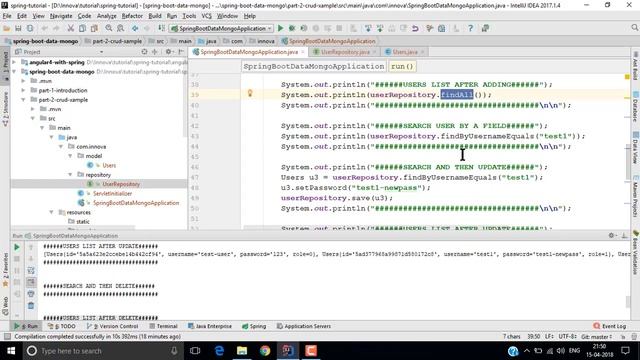The height and width of the screenshot is (360, 640).
Task: Collapse the spring-boot-data-mongo module
Action: coord(14,72)
